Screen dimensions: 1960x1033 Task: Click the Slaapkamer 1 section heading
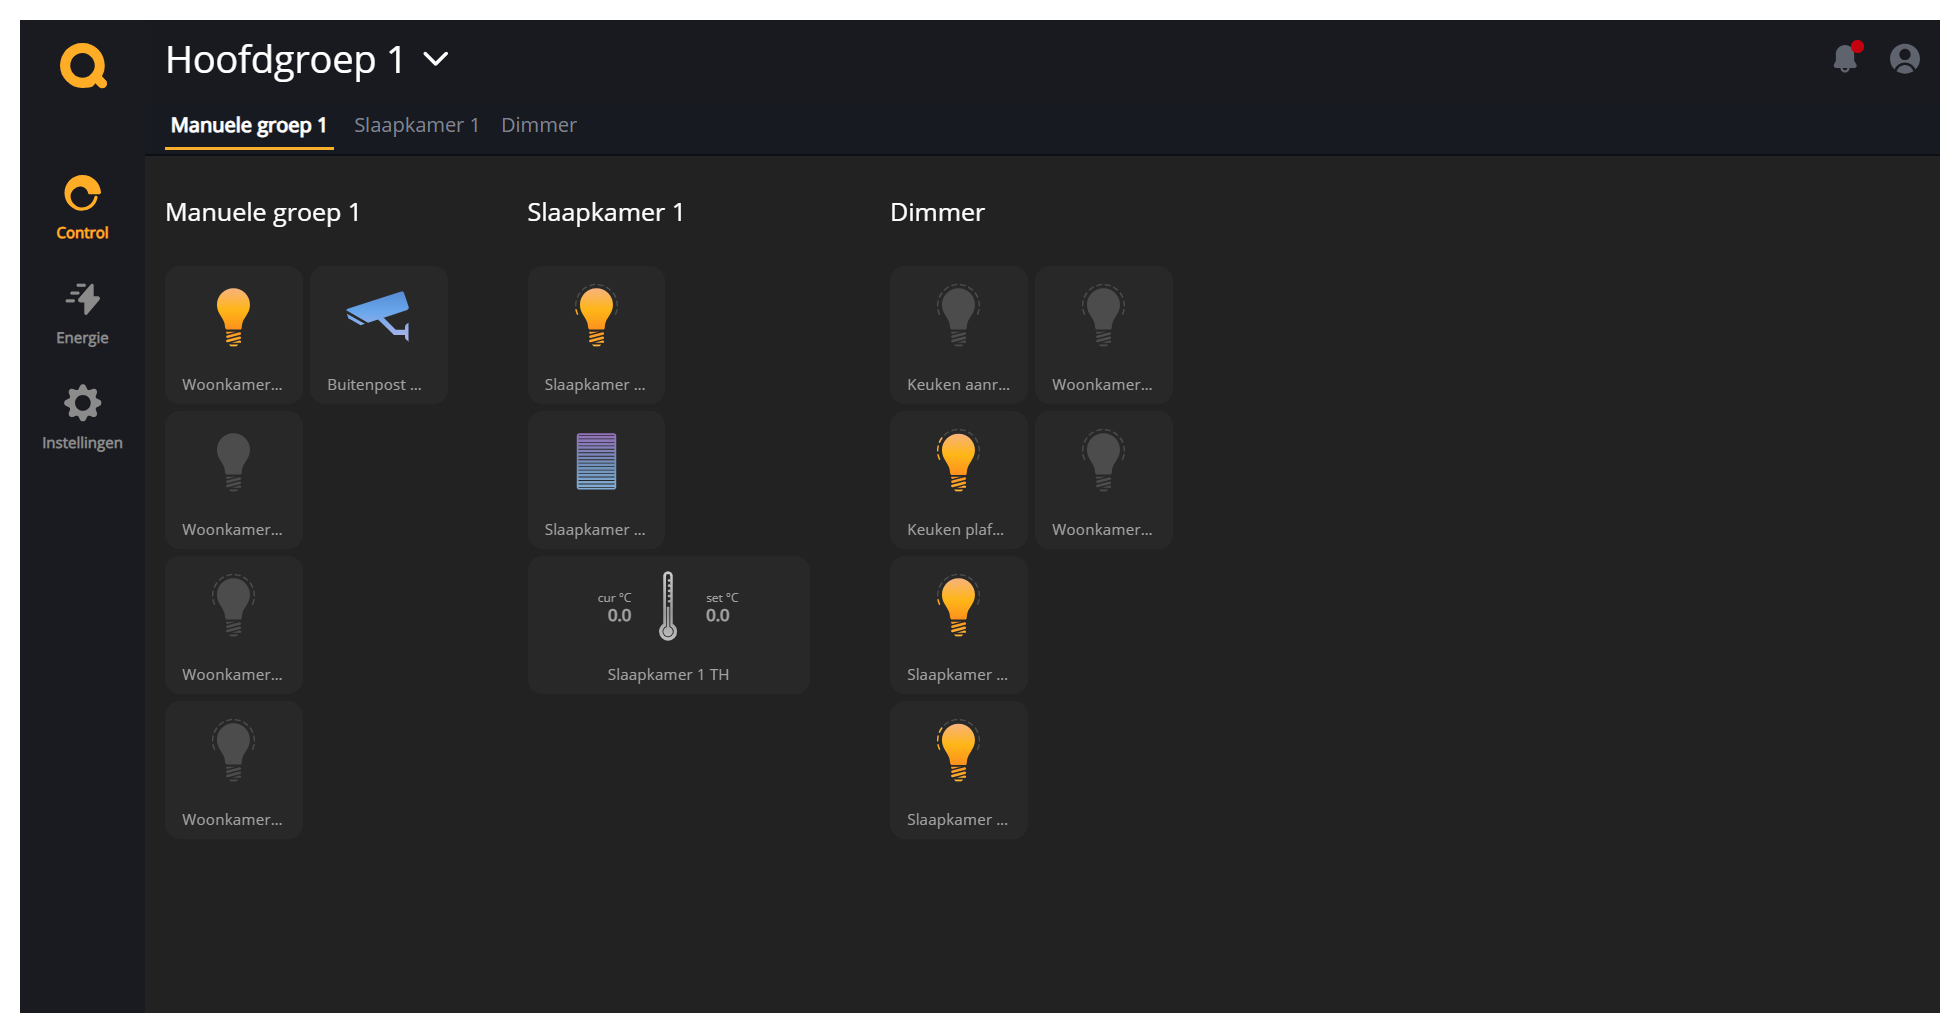[x=605, y=212]
